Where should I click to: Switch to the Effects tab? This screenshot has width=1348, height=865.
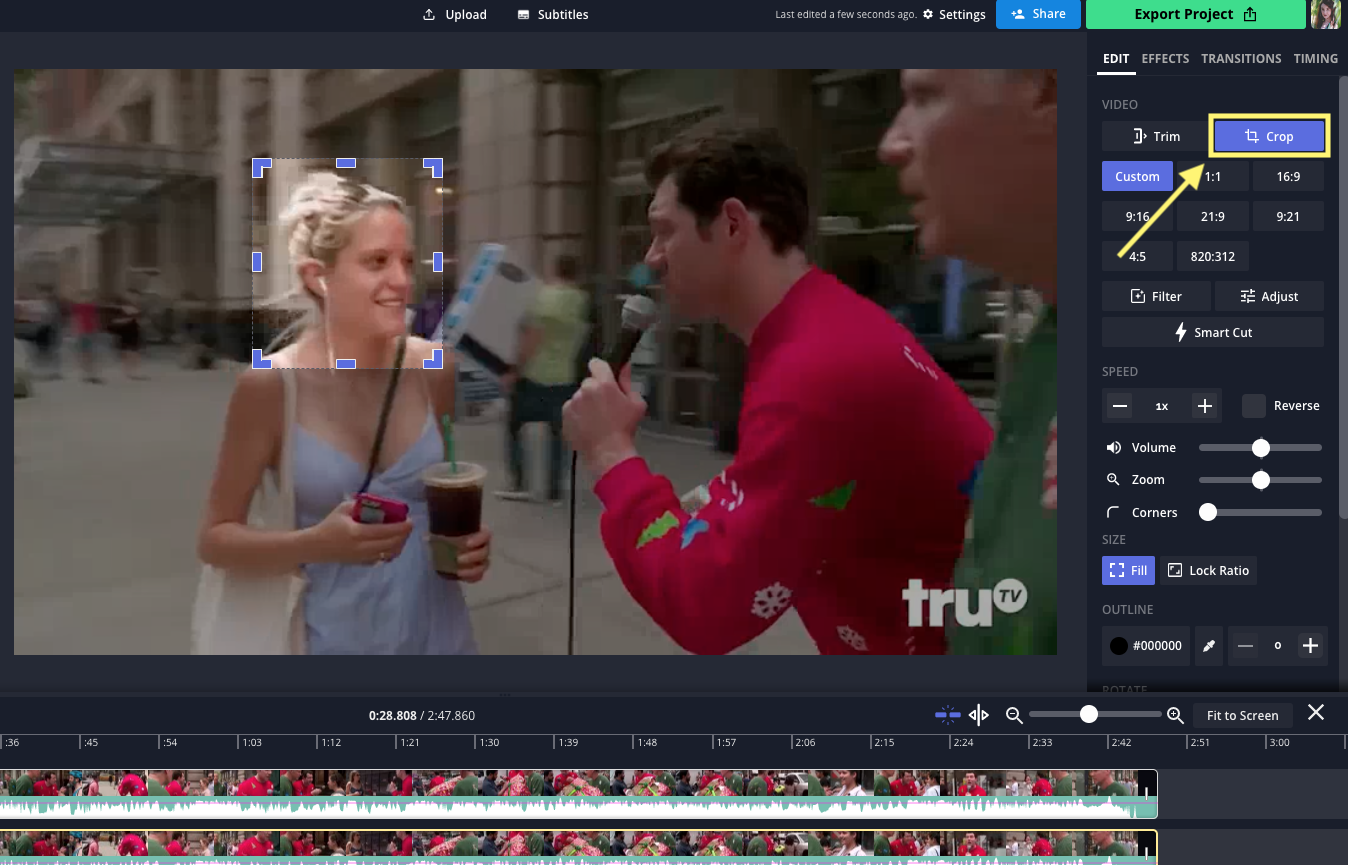point(1165,58)
